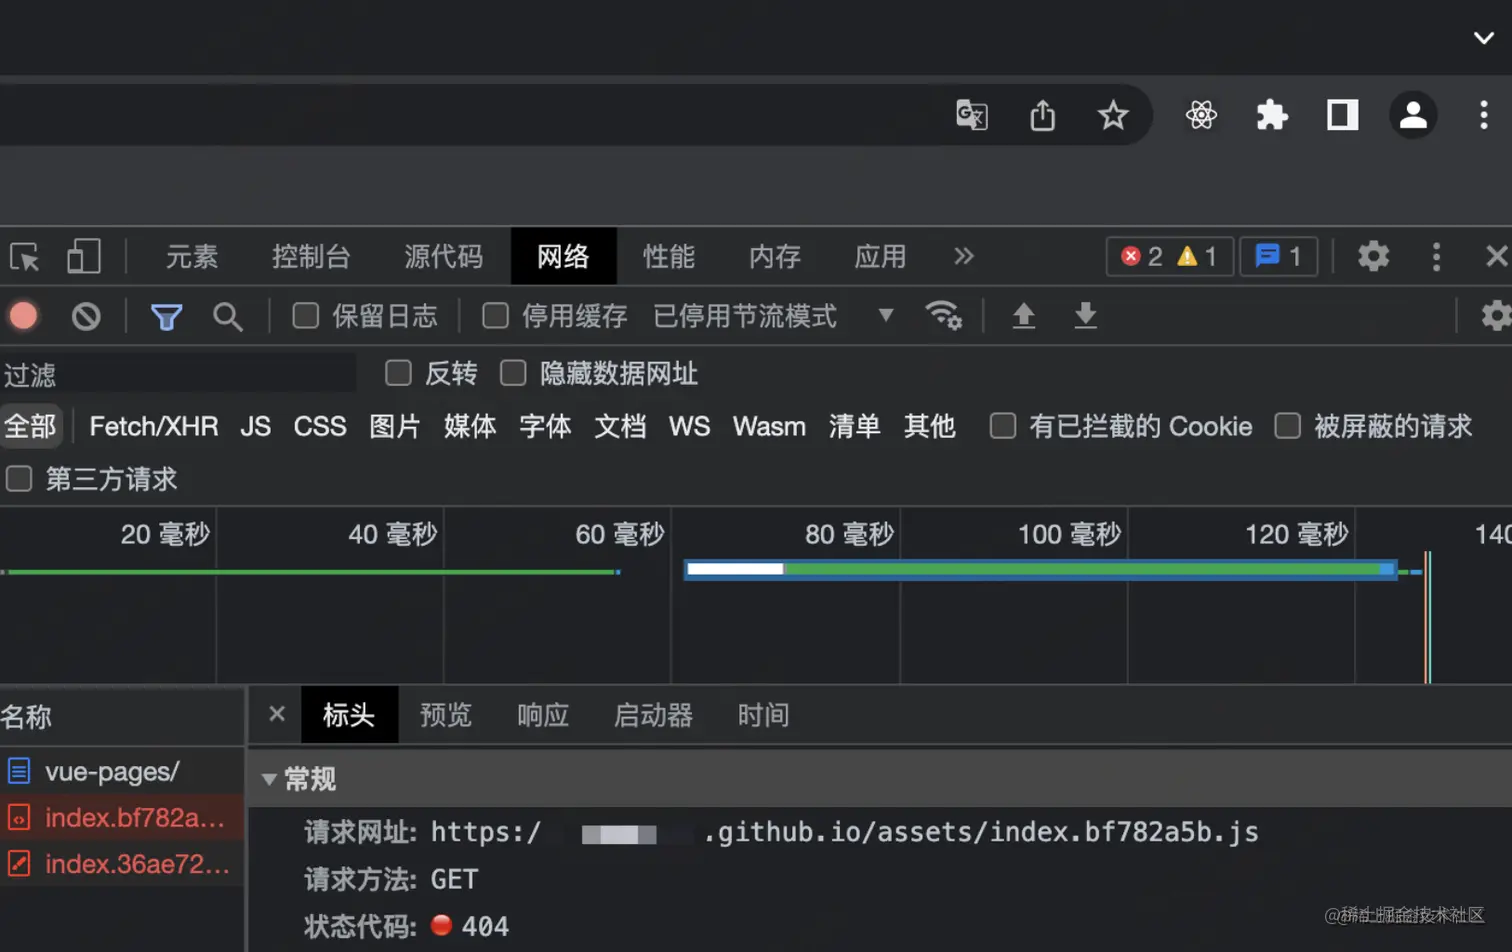Toggle the browser side panel icon
The width and height of the screenshot is (1512, 952).
tap(1342, 115)
